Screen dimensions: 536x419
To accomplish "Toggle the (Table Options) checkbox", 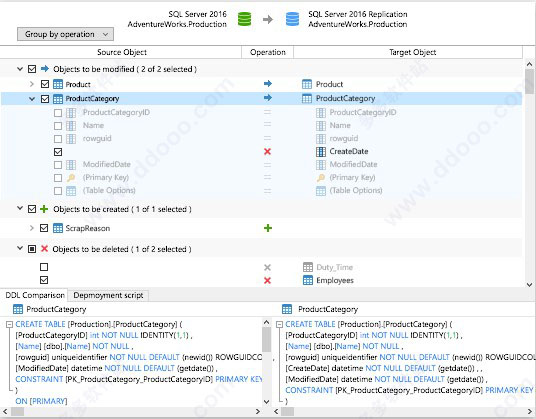I will 58,191.
